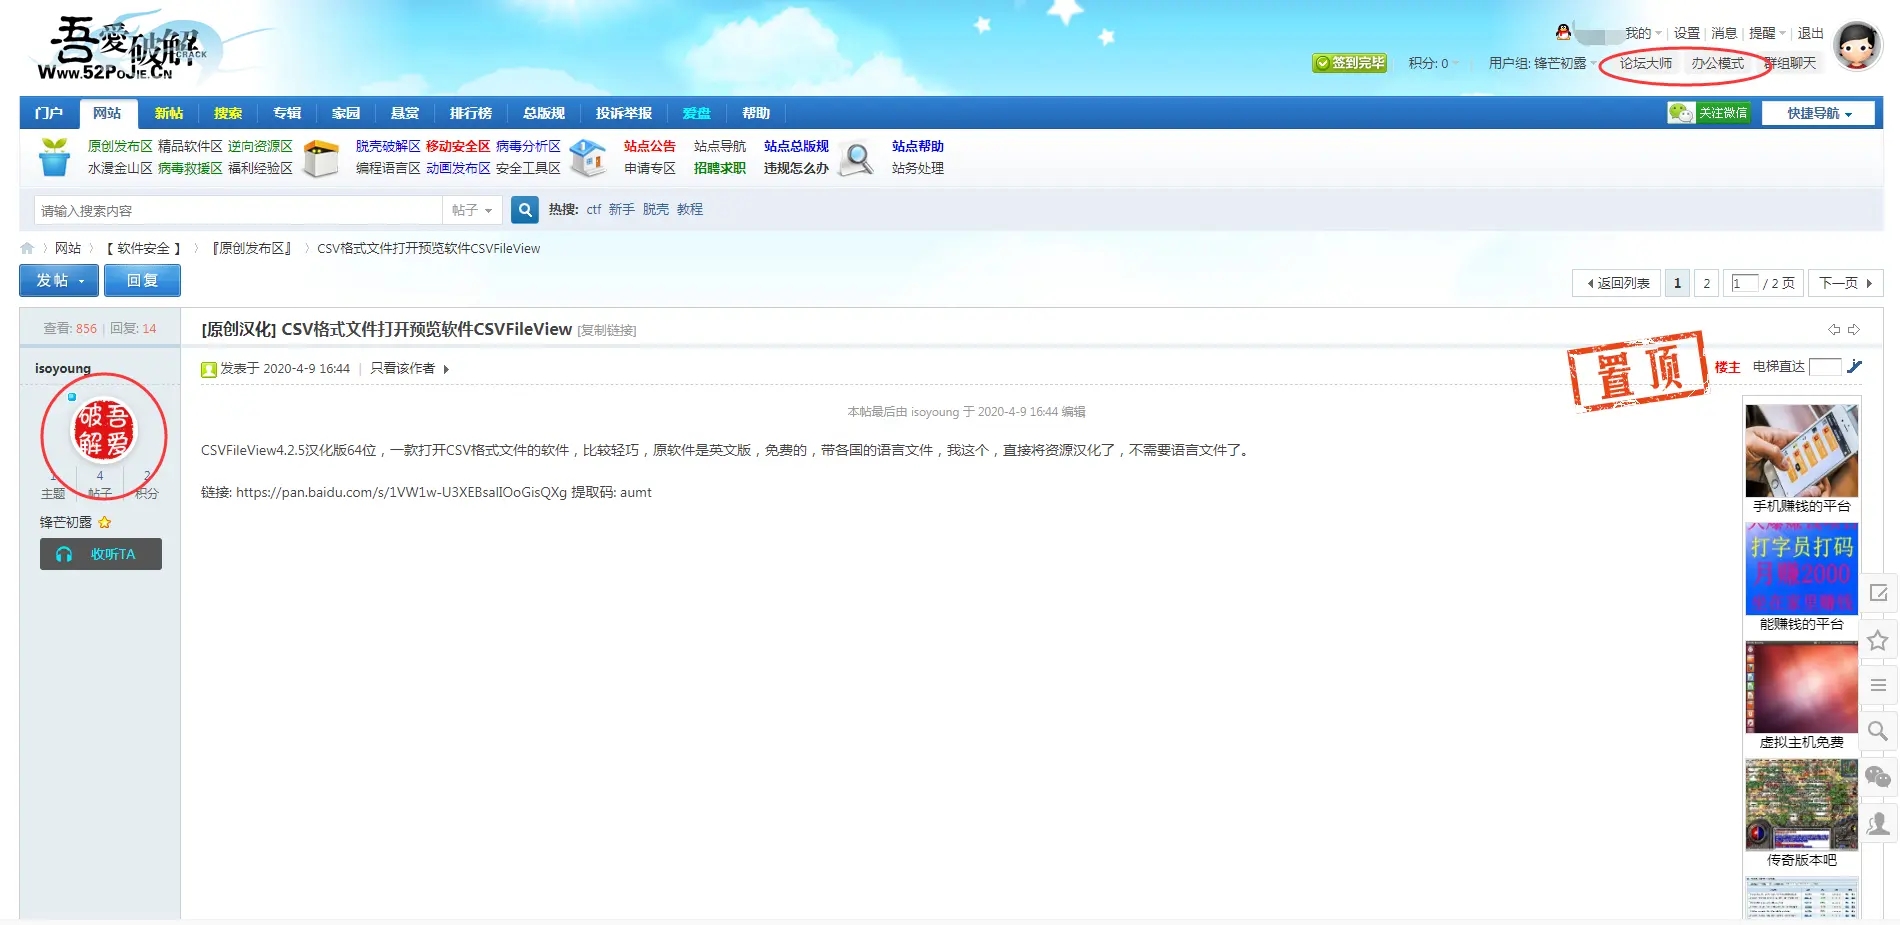The width and height of the screenshot is (1900, 925).
Task: Expand 只看该作者 arrow
Action: tap(446, 369)
